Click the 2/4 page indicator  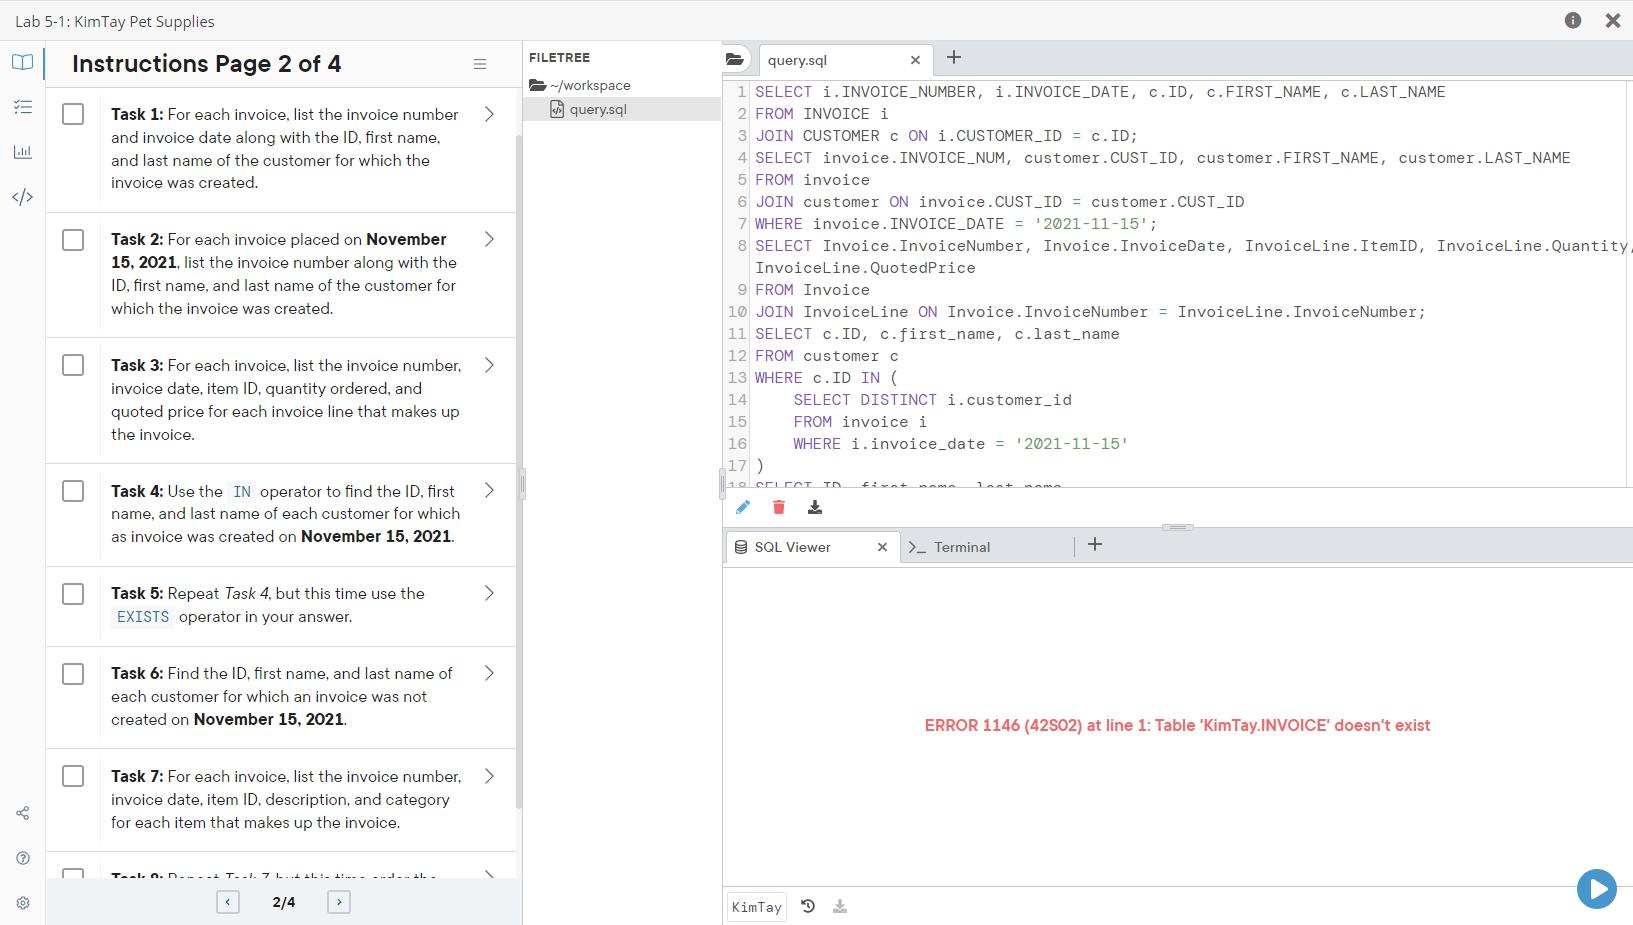(x=284, y=902)
